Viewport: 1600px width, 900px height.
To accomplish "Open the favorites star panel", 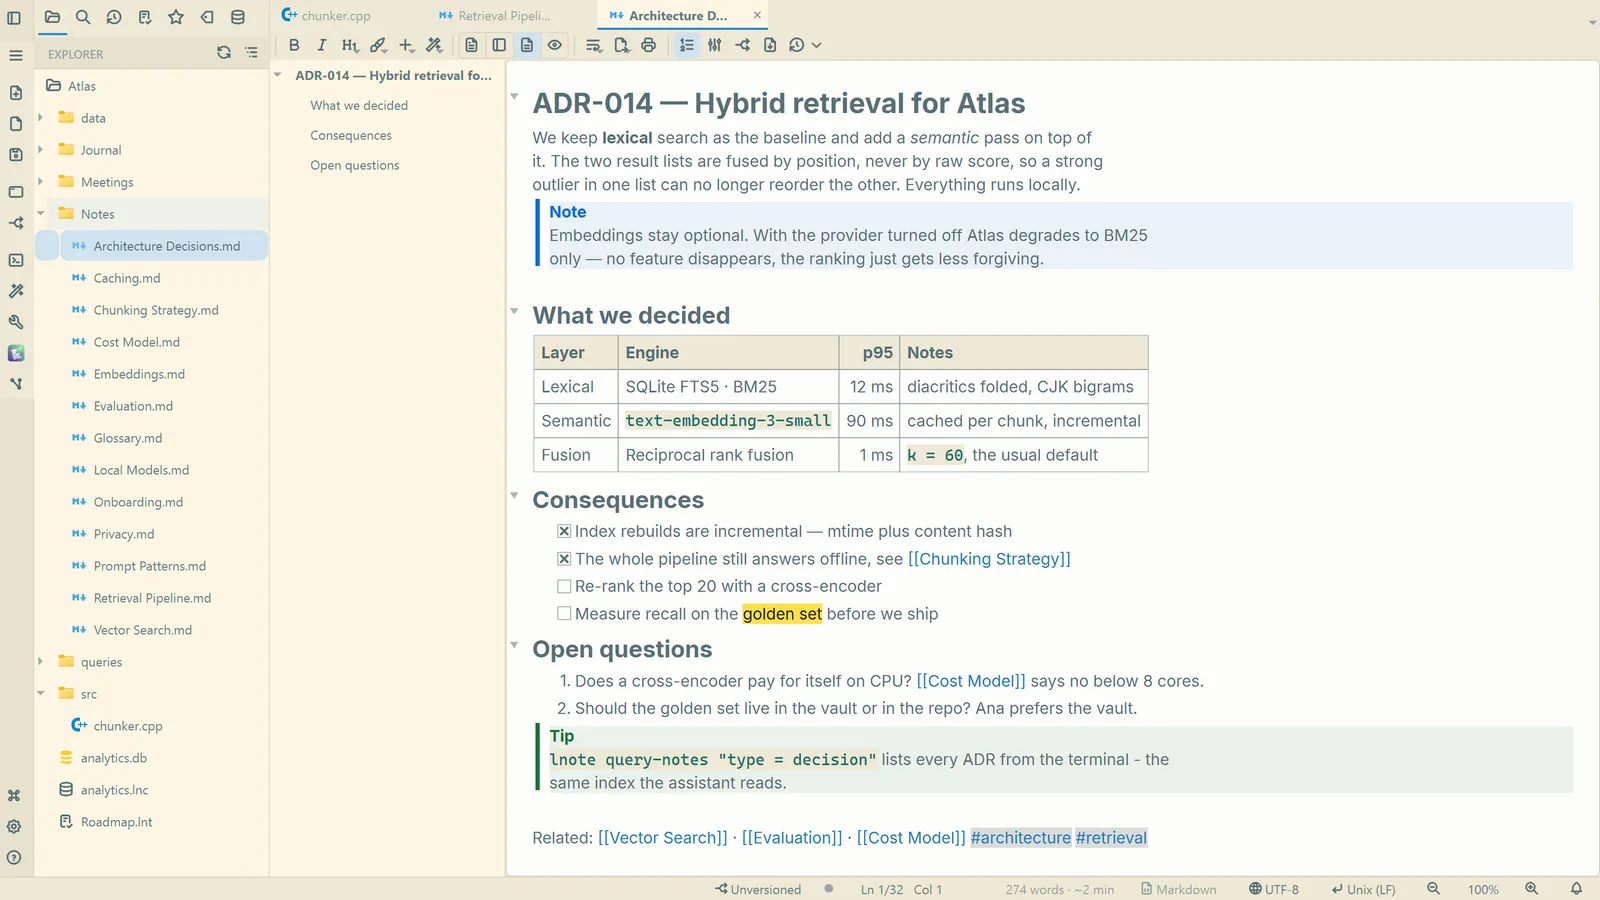I will point(176,17).
